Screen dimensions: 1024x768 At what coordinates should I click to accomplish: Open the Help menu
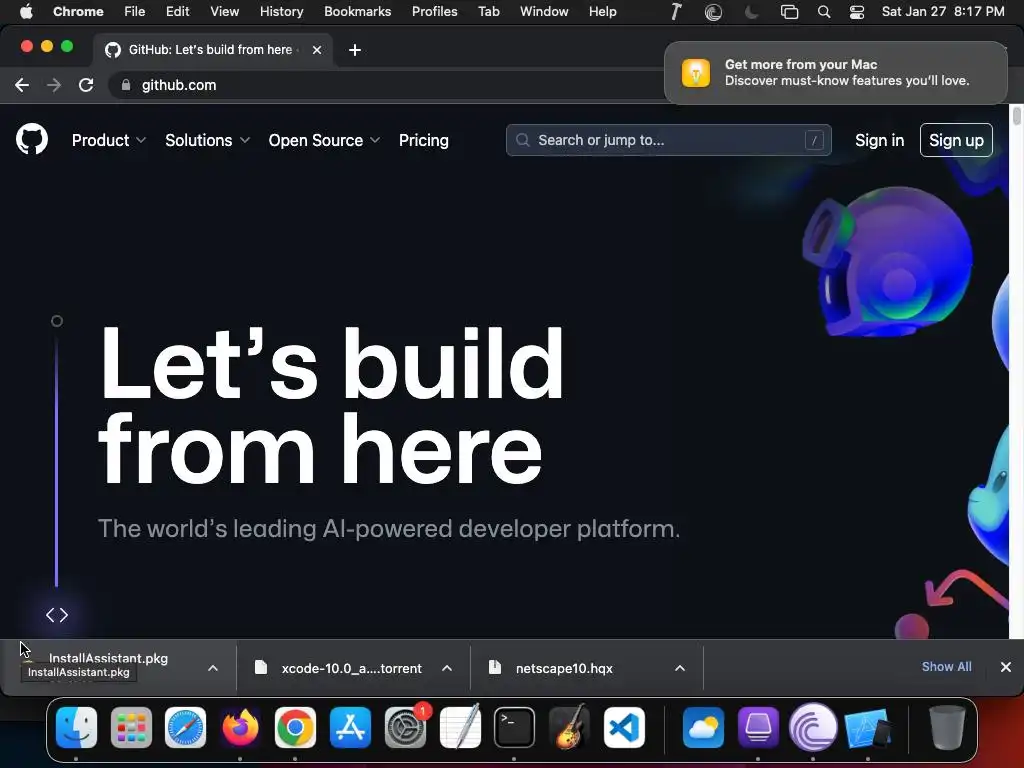[x=602, y=11]
